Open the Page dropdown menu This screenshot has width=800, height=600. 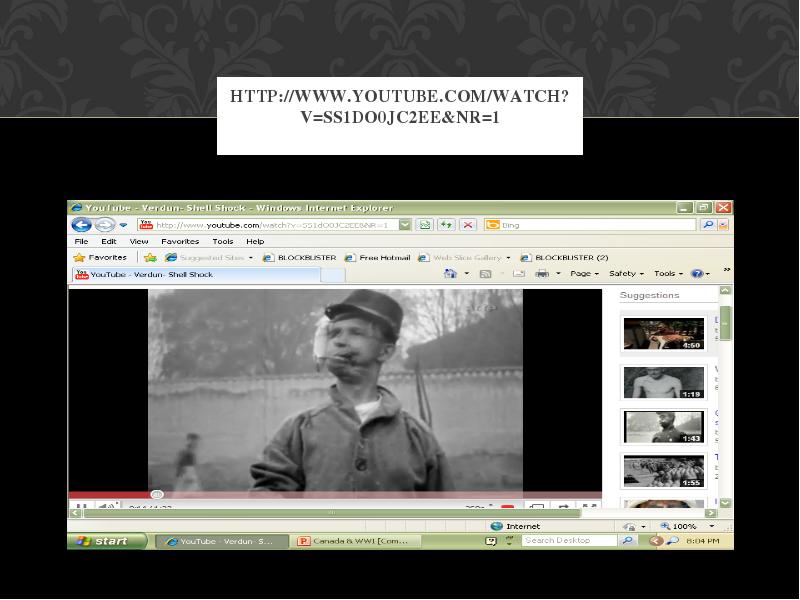584,274
